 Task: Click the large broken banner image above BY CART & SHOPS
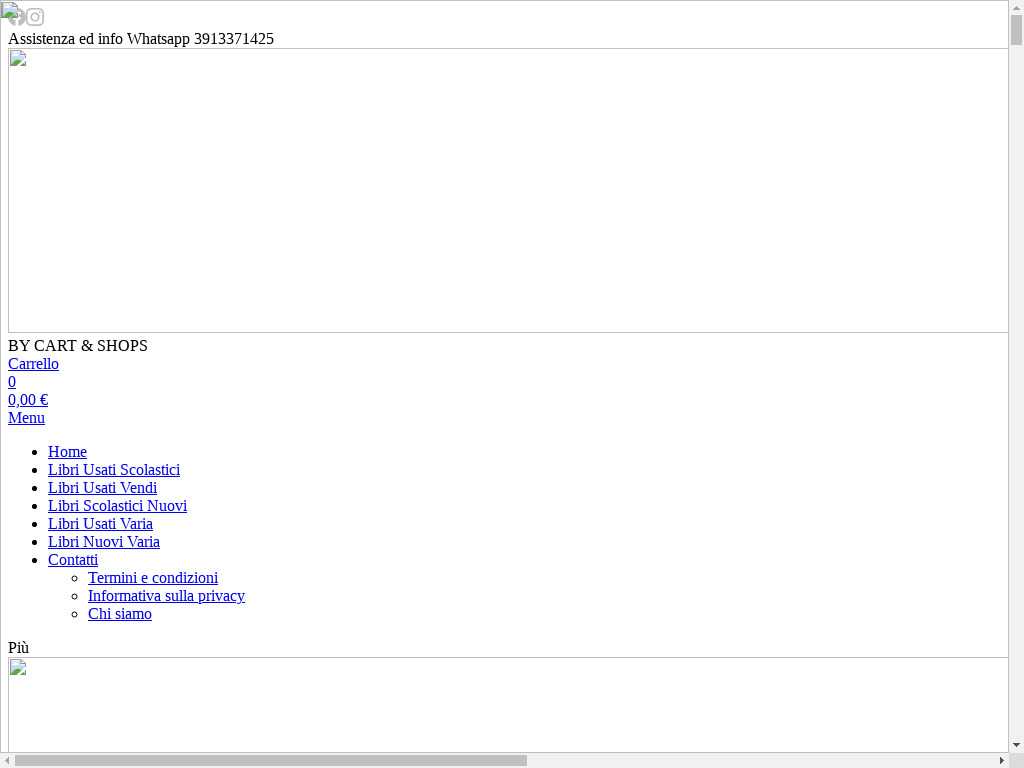click(508, 191)
